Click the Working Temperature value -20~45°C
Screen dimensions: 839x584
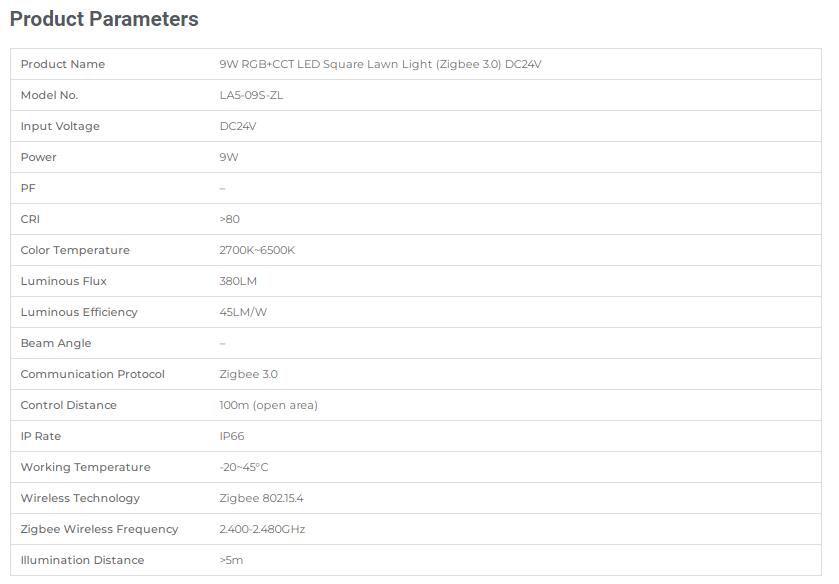[x=244, y=467]
